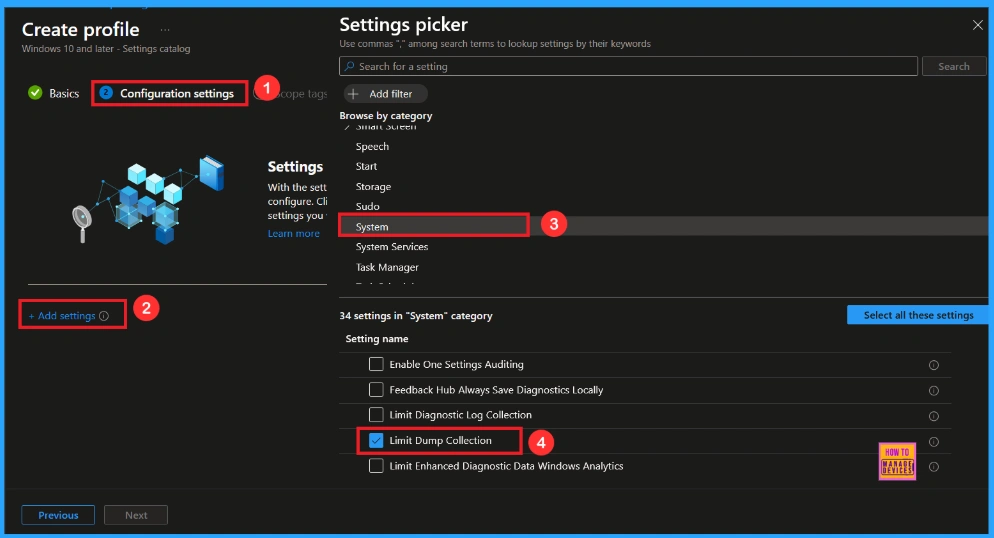Screen dimensions: 994x538
Task: Open the ellipsis menu beside Create profile
Action: (x=165, y=30)
